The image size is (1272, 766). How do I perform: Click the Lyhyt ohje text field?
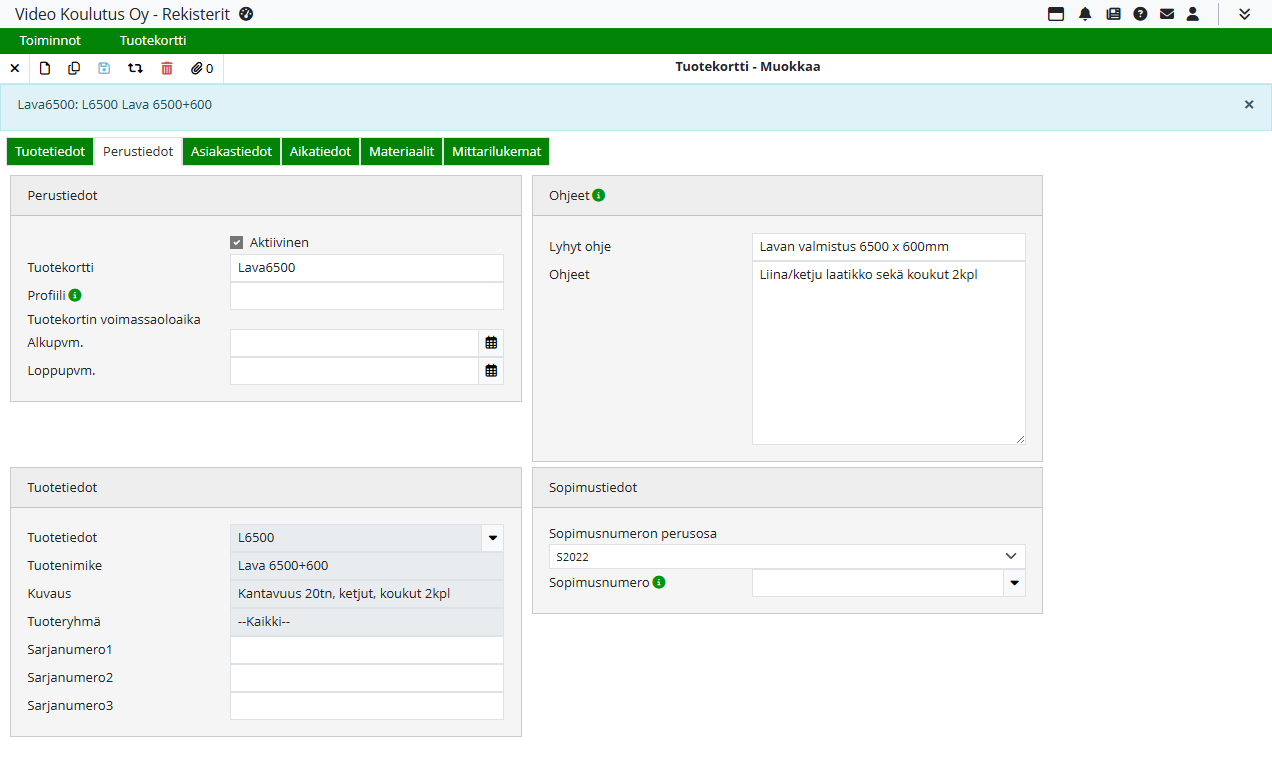888,247
